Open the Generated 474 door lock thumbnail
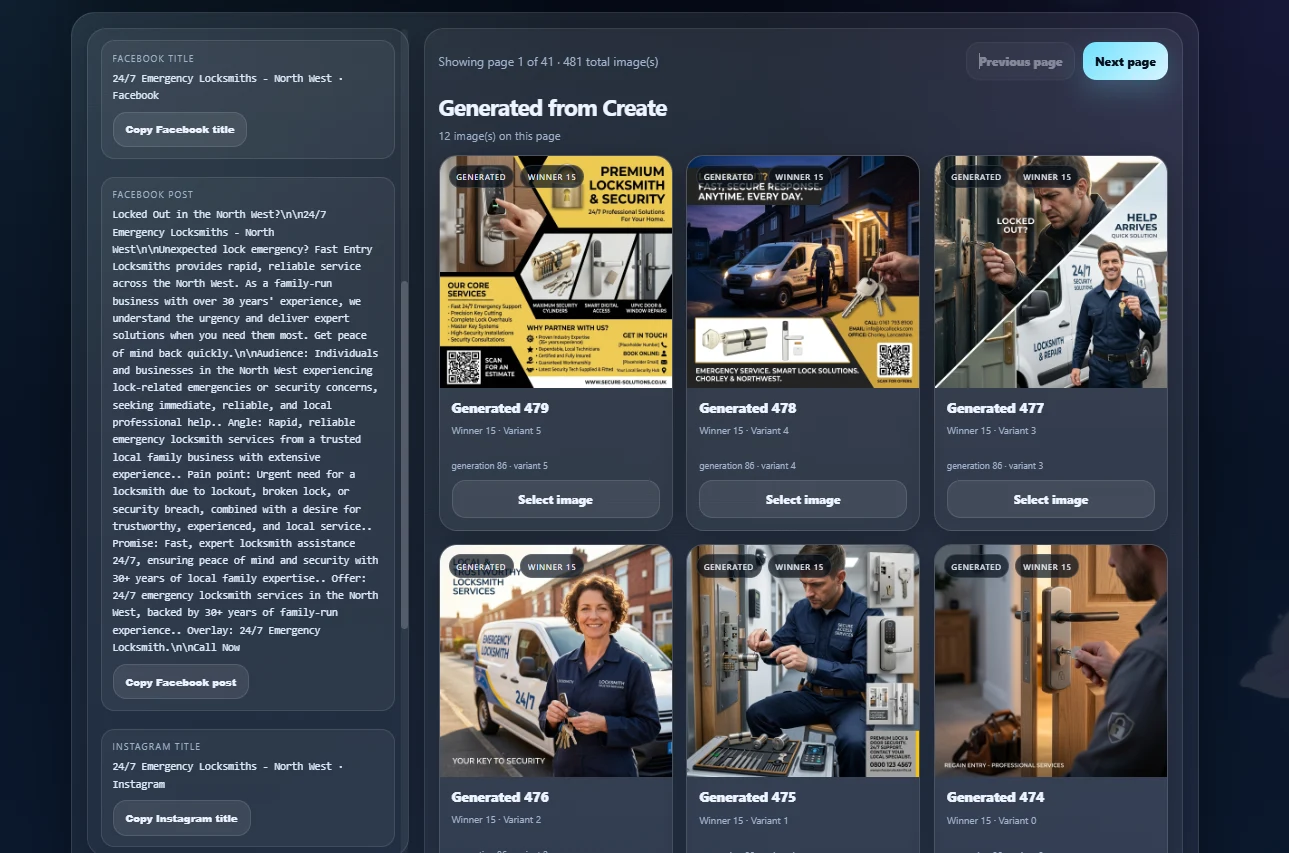This screenshot has width=1289, height=853. point(1051,661)
